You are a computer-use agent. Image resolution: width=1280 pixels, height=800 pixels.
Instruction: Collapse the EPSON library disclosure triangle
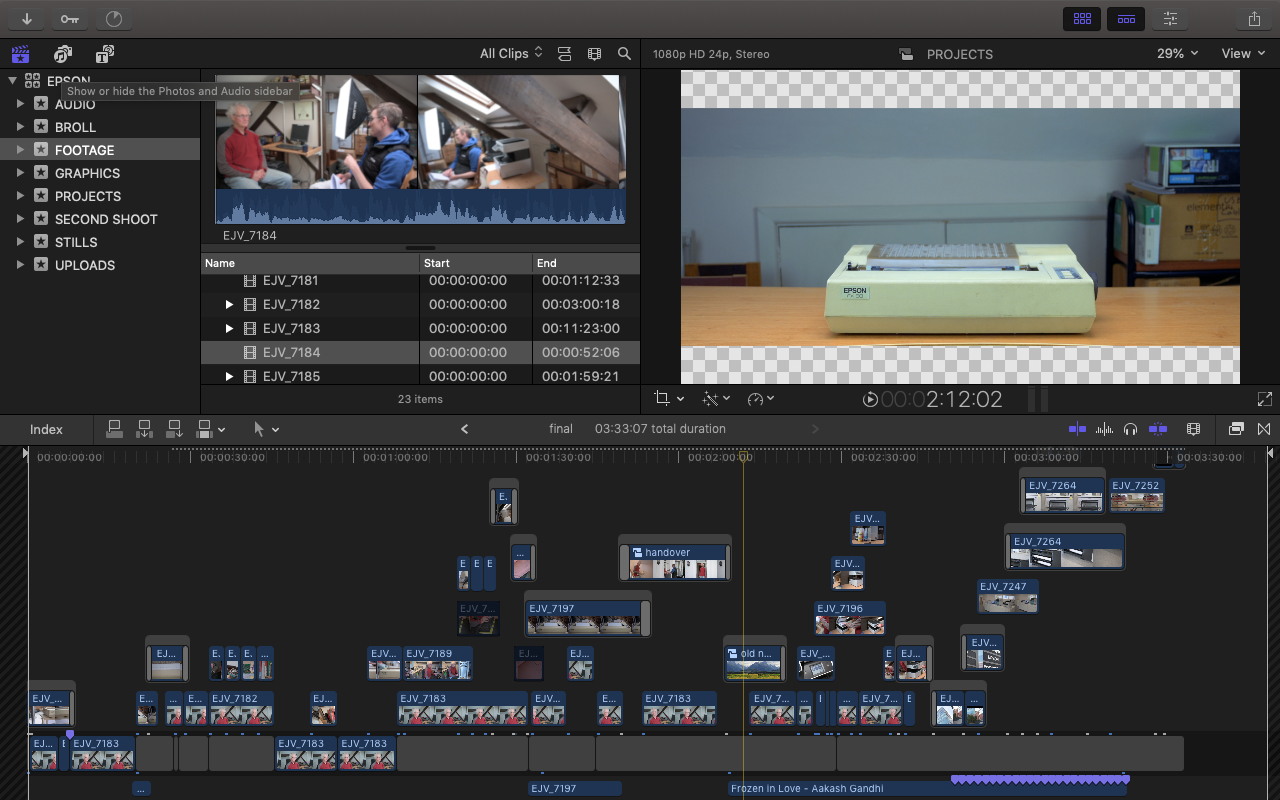pos(12,81)
